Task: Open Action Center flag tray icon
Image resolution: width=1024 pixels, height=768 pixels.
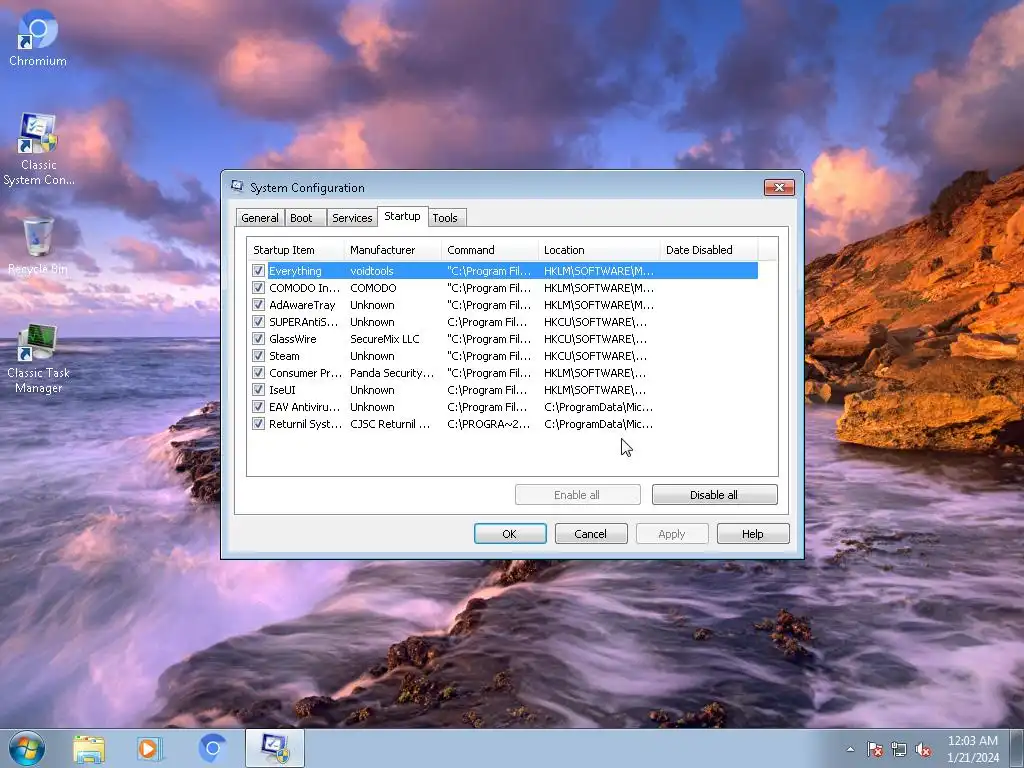Action: 874,750
